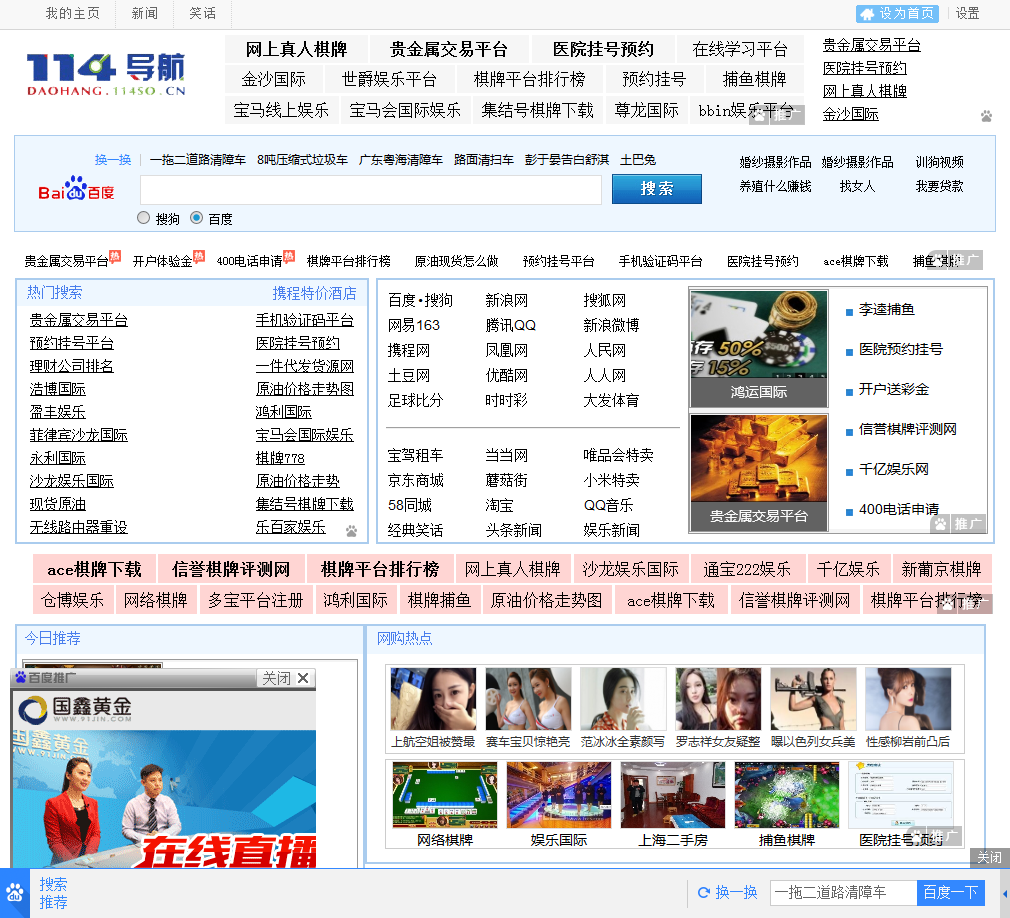The height and width of the screenshot is (918, 1010).
Task: Open 李逵捕鱼 list link
Action: 886,309
